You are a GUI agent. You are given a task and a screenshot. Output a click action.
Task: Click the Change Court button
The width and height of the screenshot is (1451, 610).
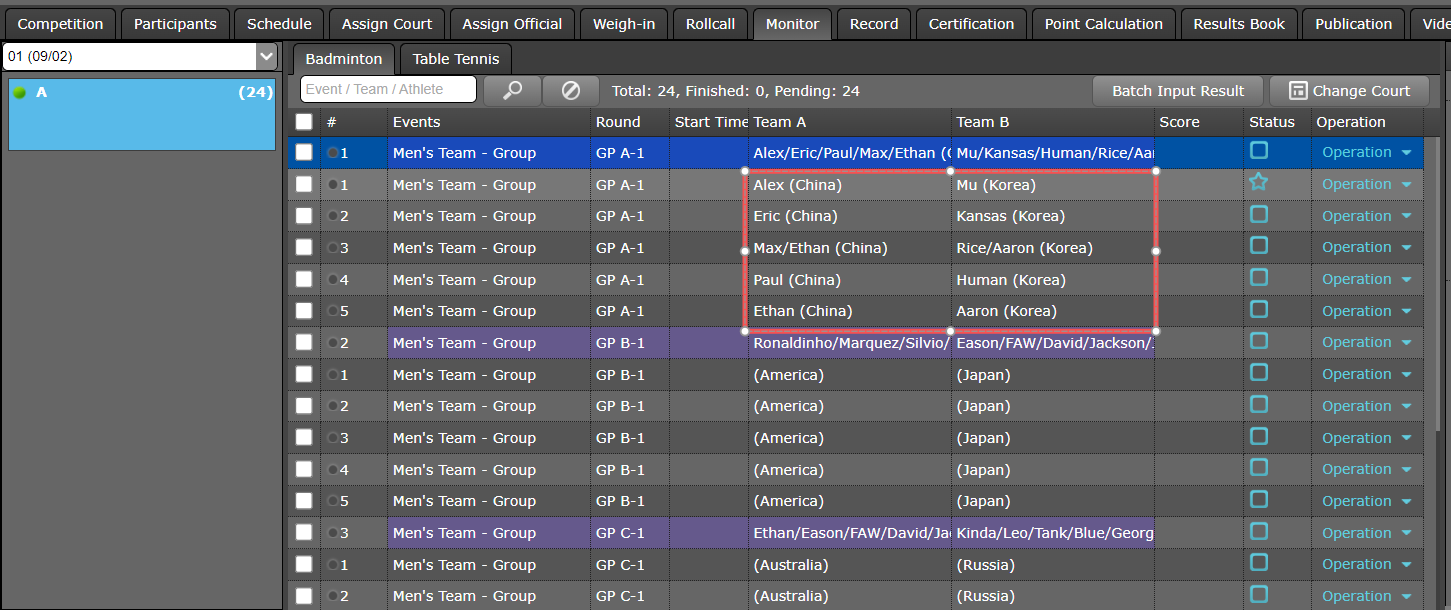1349,91
